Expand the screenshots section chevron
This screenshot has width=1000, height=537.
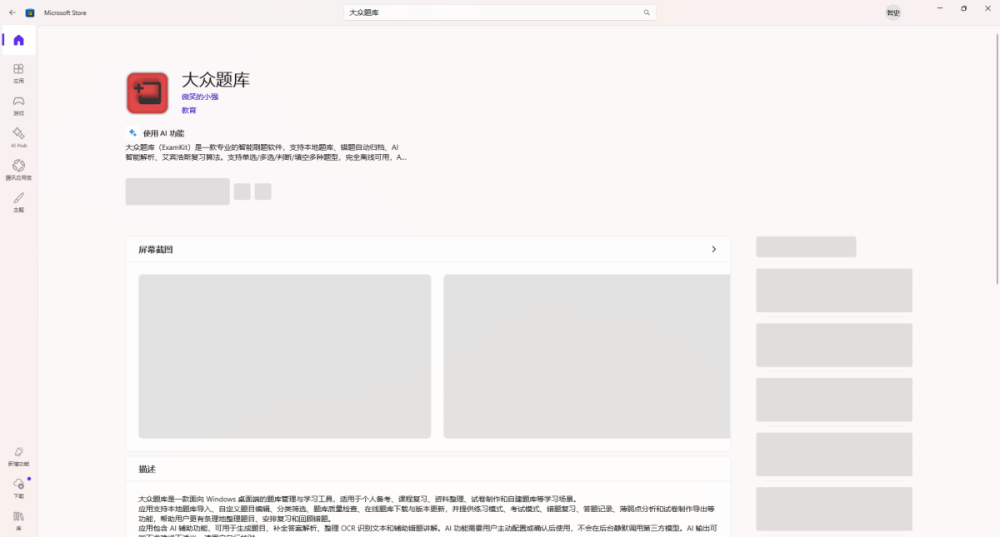(x=714, y=249)
